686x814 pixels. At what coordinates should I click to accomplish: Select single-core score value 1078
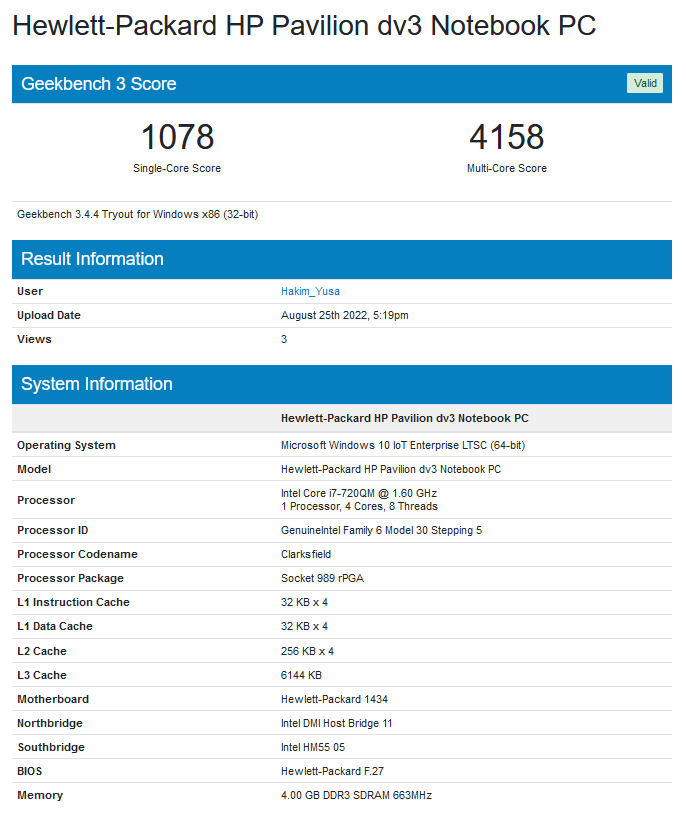tap(177, 137)
